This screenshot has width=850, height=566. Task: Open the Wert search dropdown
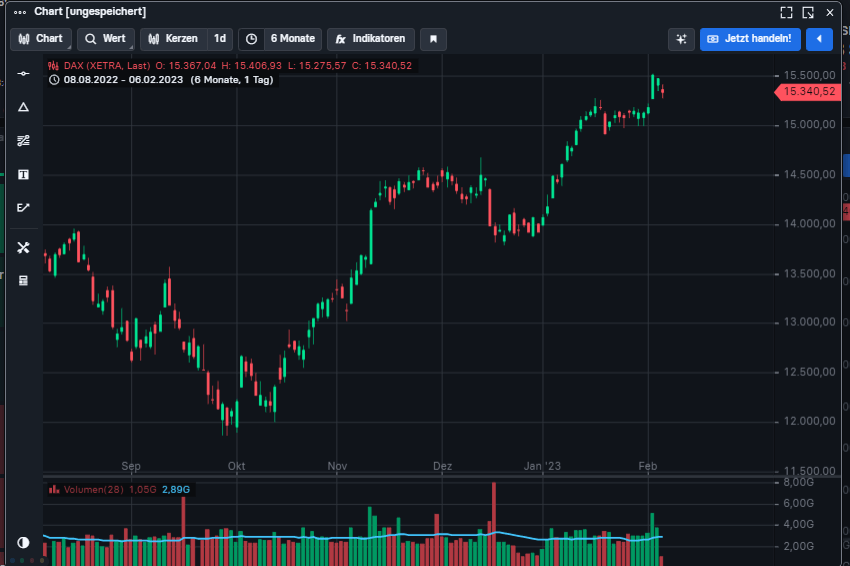click(106, 39)
